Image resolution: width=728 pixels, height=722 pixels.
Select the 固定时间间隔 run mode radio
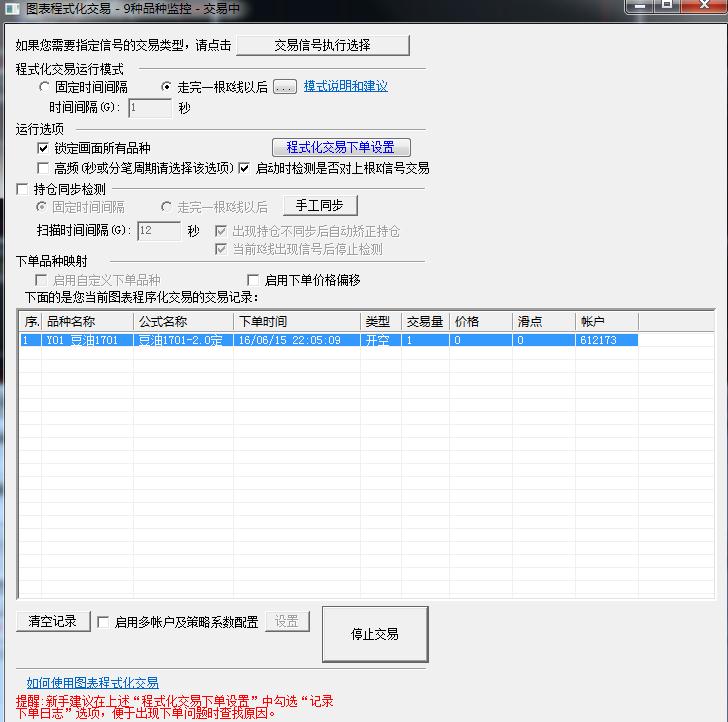pyautogui.click(x=44, y=87)
